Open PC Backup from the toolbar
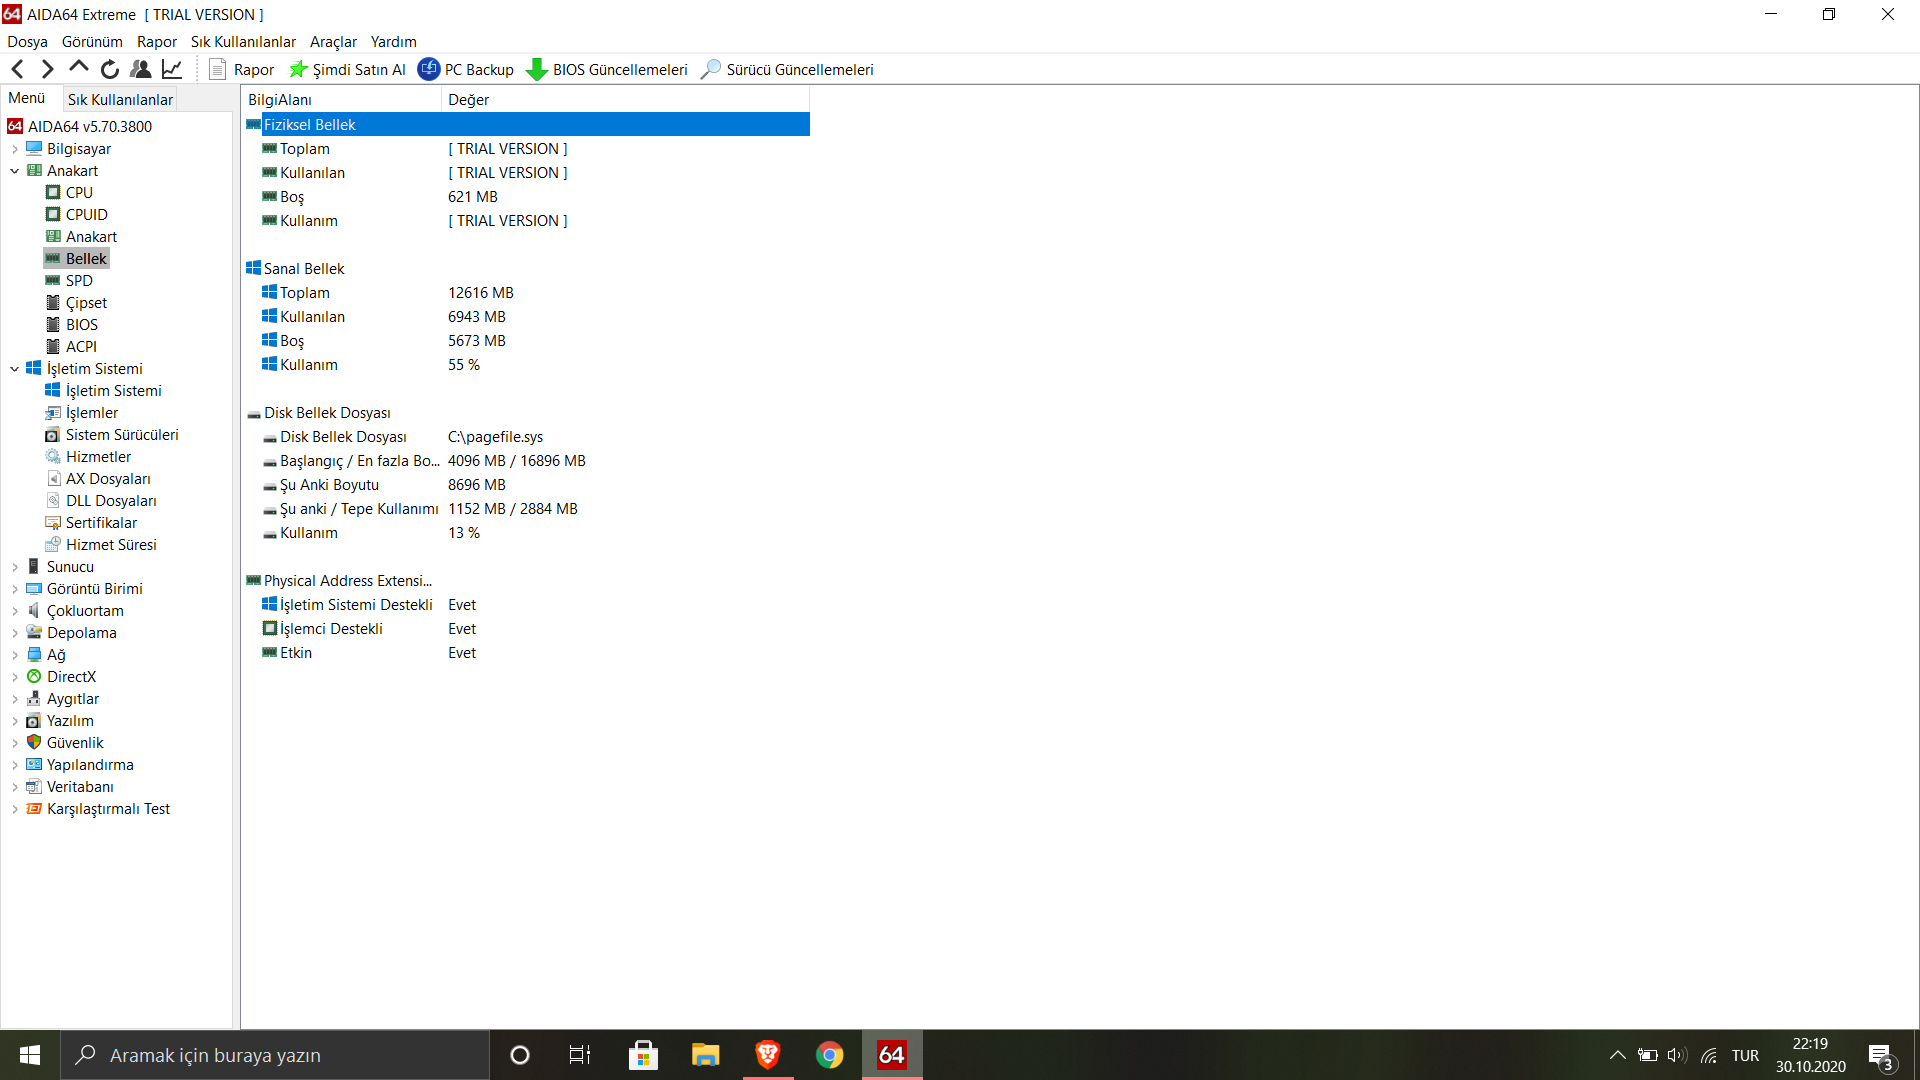The width and height of the screenshot is (1920, 1080). tap(466, 69)
